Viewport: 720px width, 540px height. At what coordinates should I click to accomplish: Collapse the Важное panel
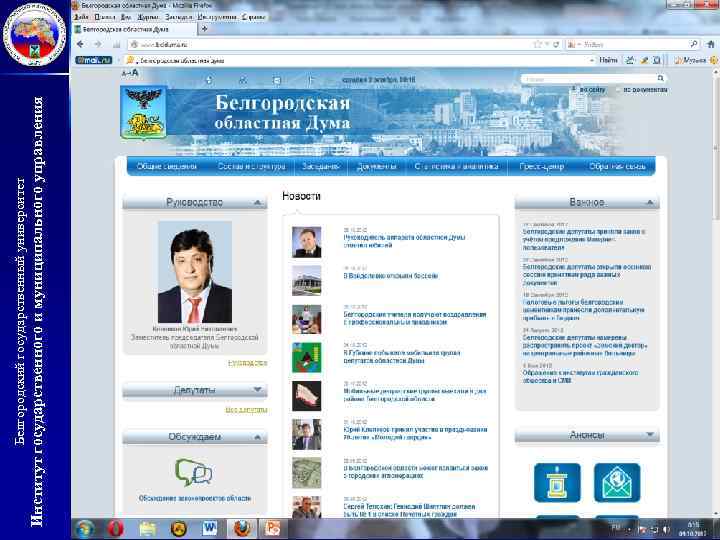click(x=650, y=202)
